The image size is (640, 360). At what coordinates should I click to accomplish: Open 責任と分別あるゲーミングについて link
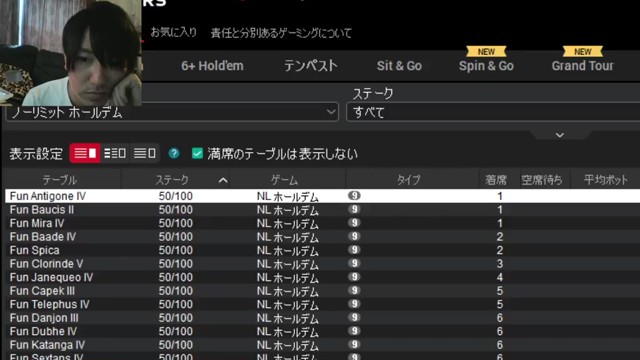click(281, 33)
